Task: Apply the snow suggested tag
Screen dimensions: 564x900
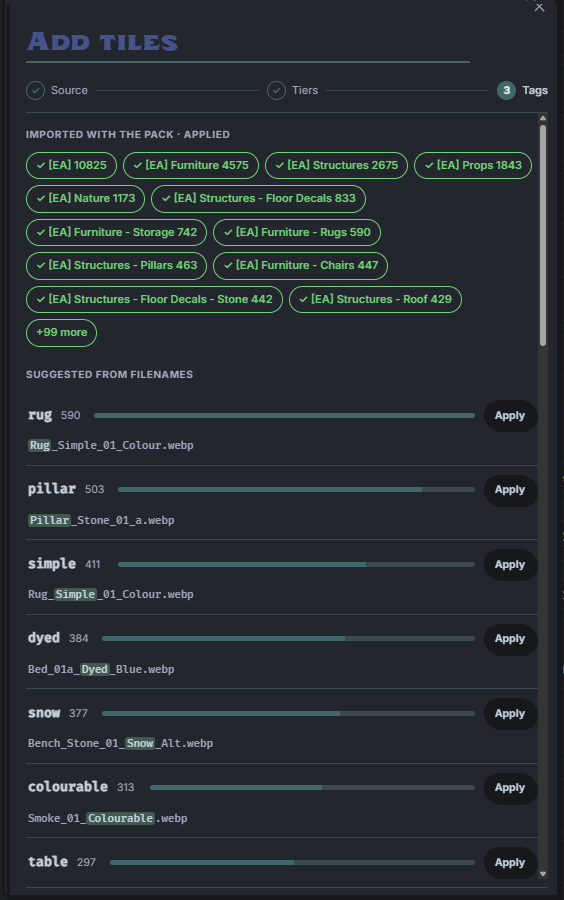Action: (510, 713)
